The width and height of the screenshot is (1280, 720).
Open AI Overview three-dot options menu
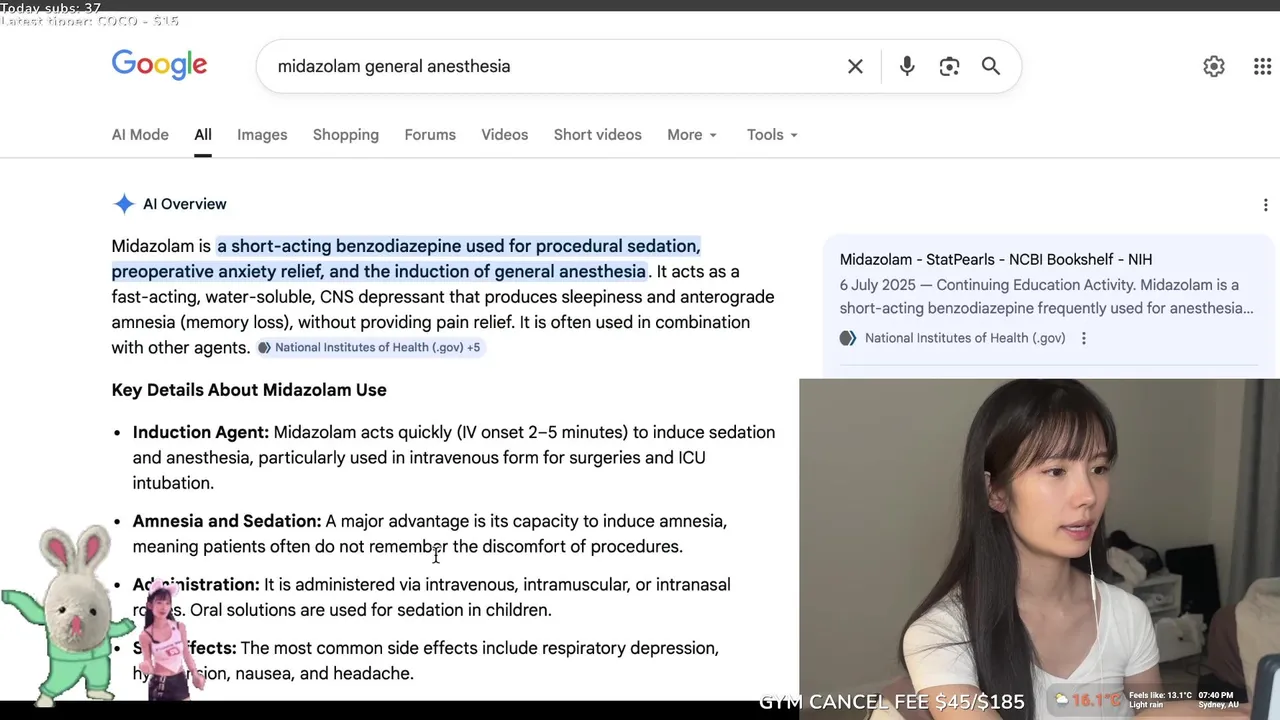click(1266, 205)
